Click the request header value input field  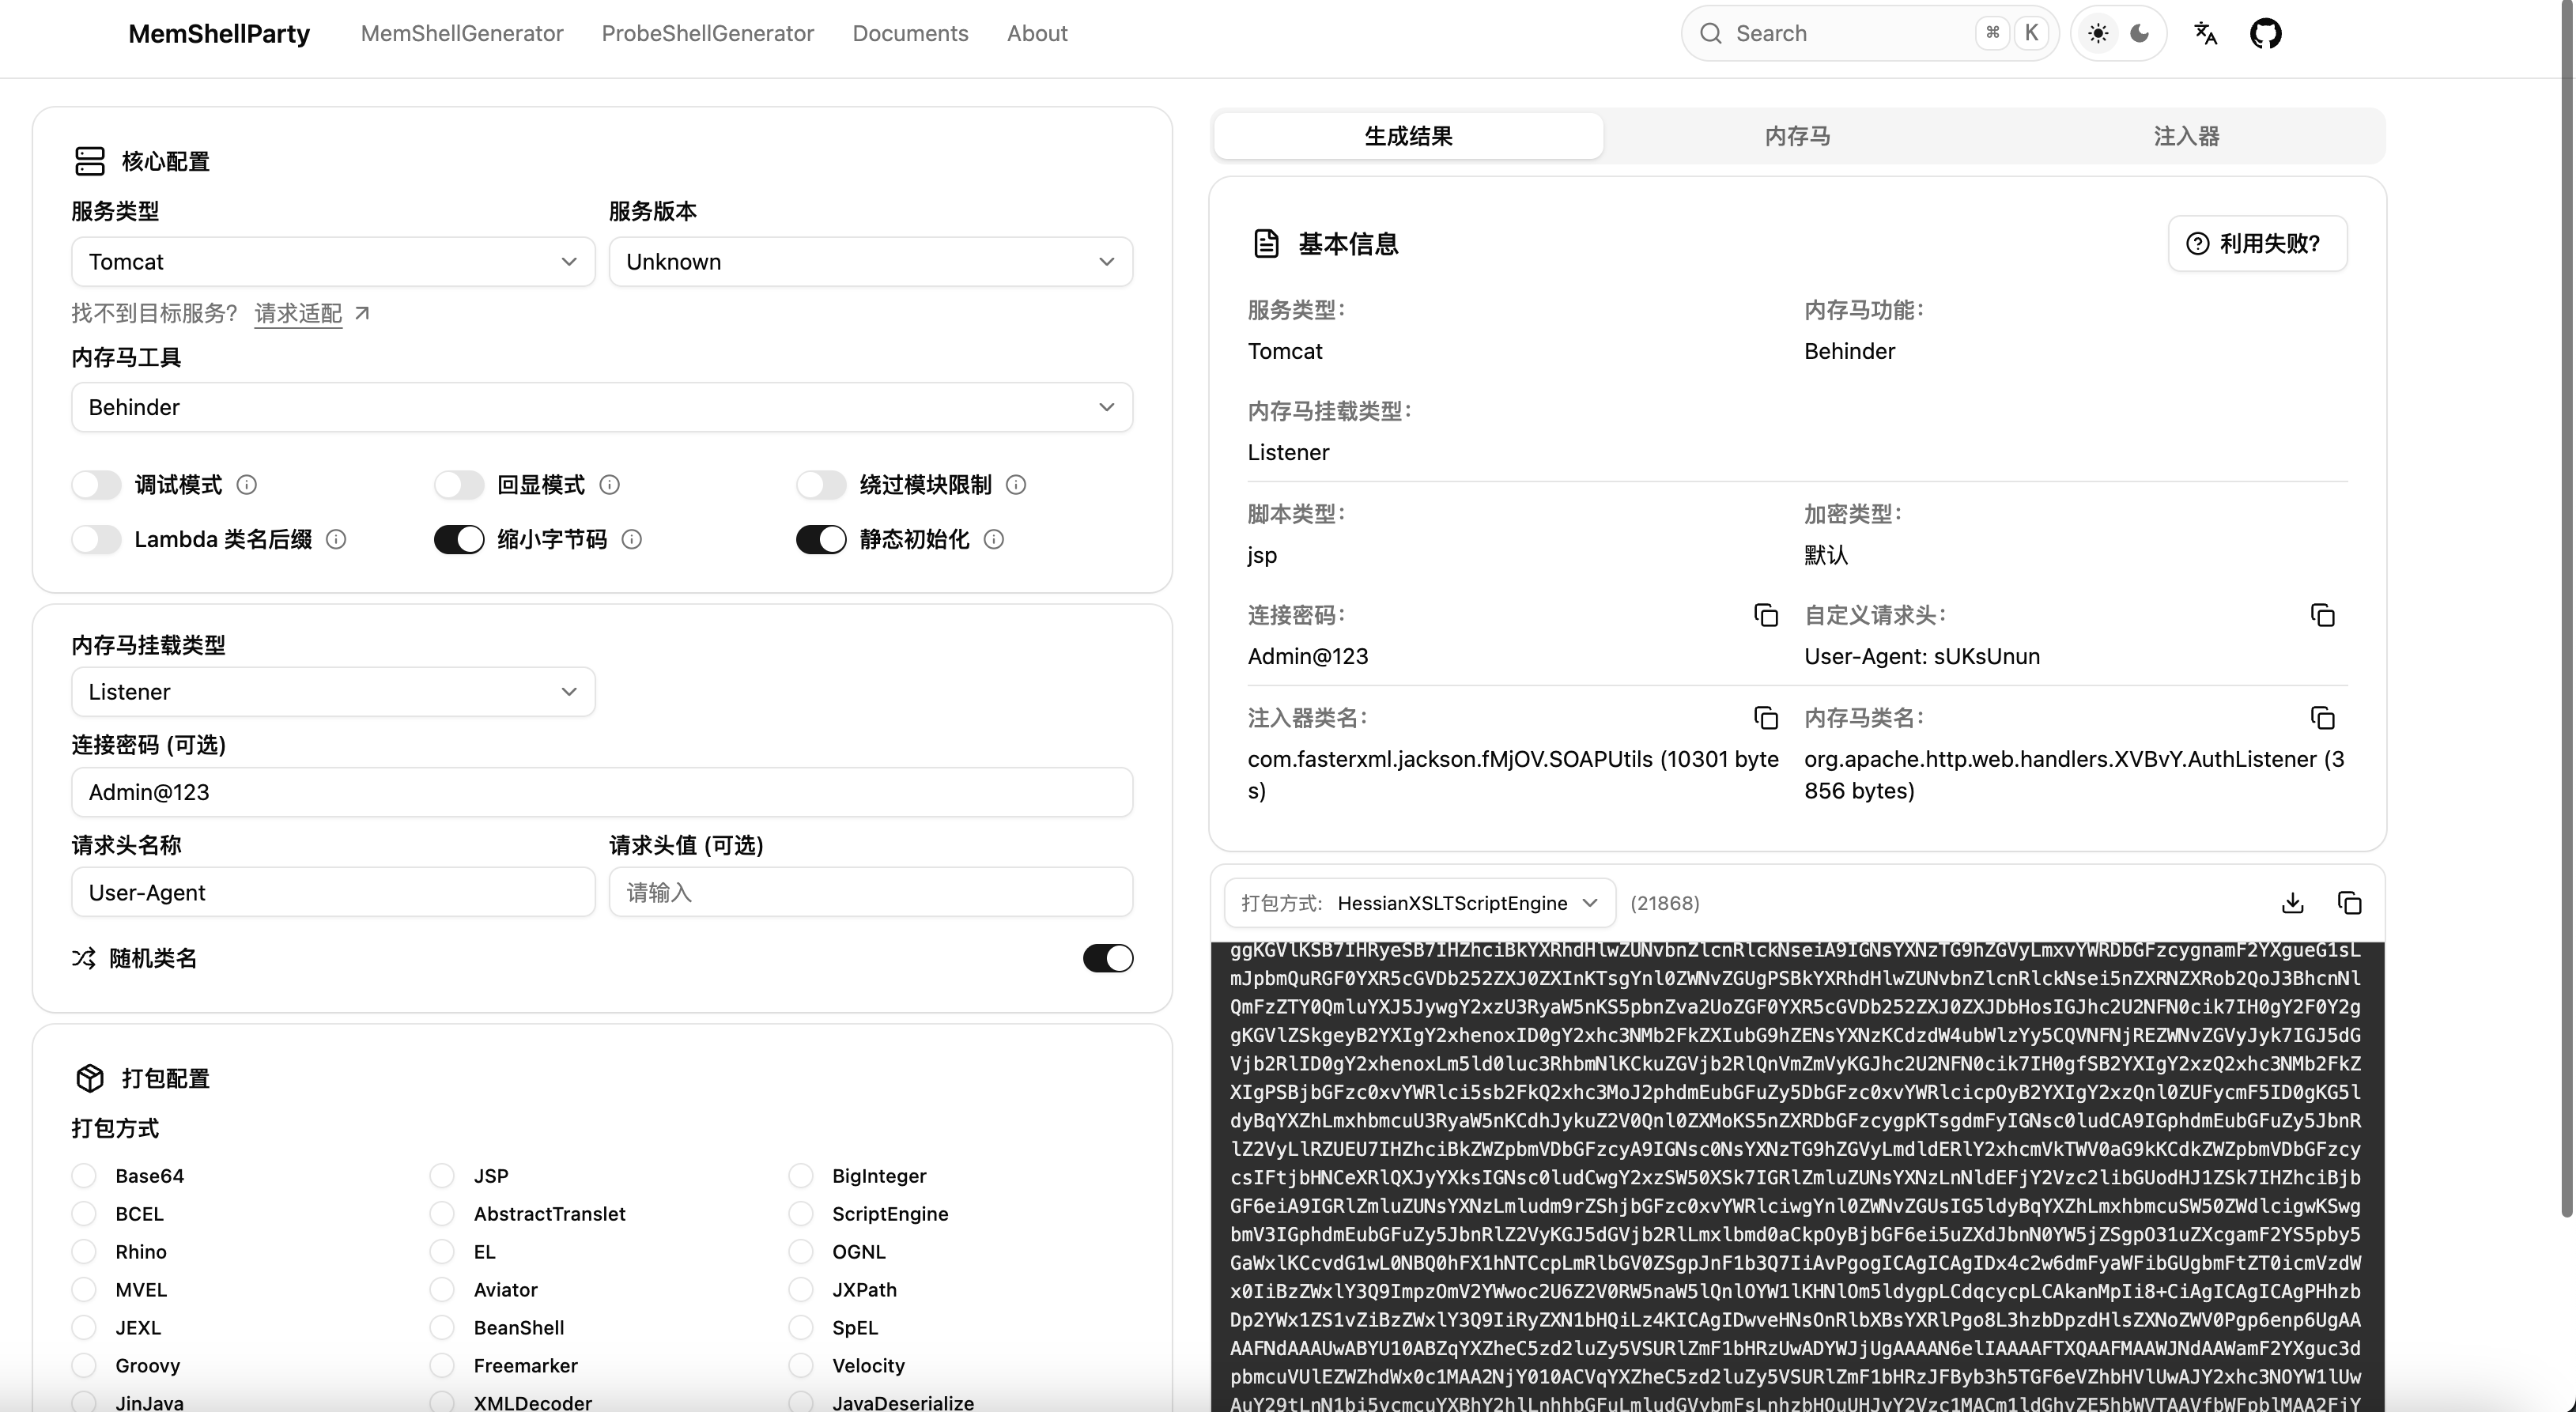[x=870, y=892]
